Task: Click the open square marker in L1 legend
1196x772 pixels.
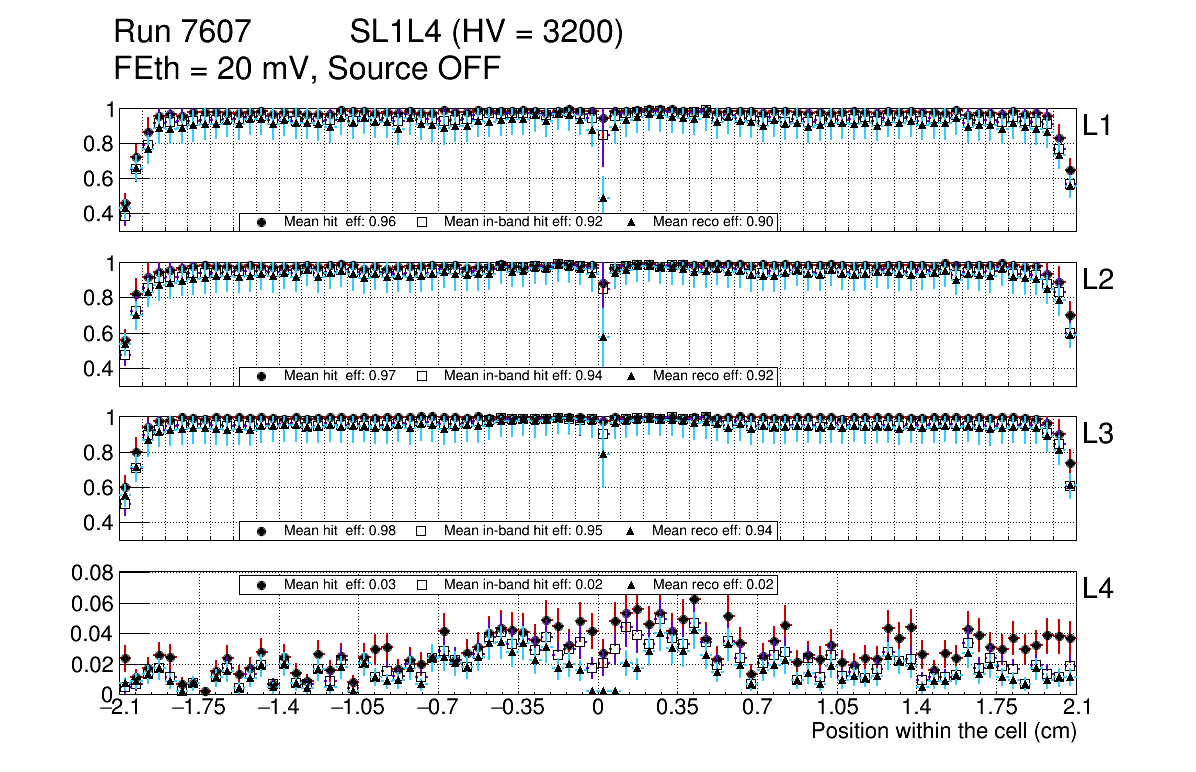Action: pyautogui.click(x=422, y=222)
